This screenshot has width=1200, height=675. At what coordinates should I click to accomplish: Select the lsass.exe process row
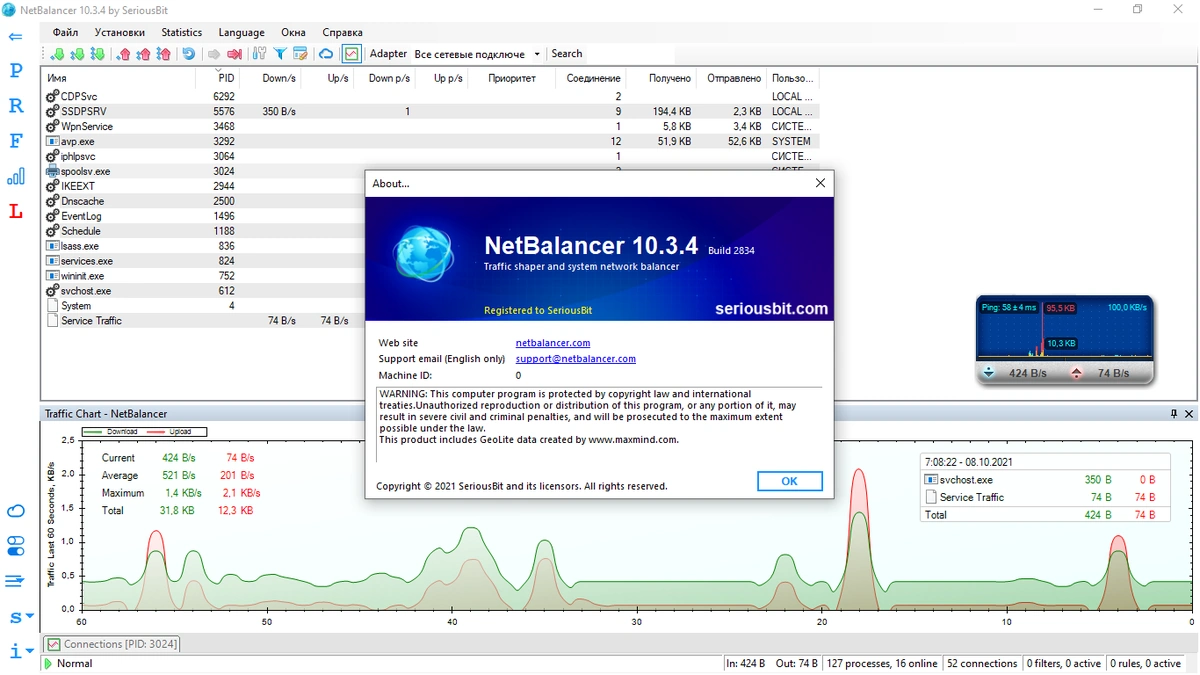pyautogui.click(x=203, y=246)
